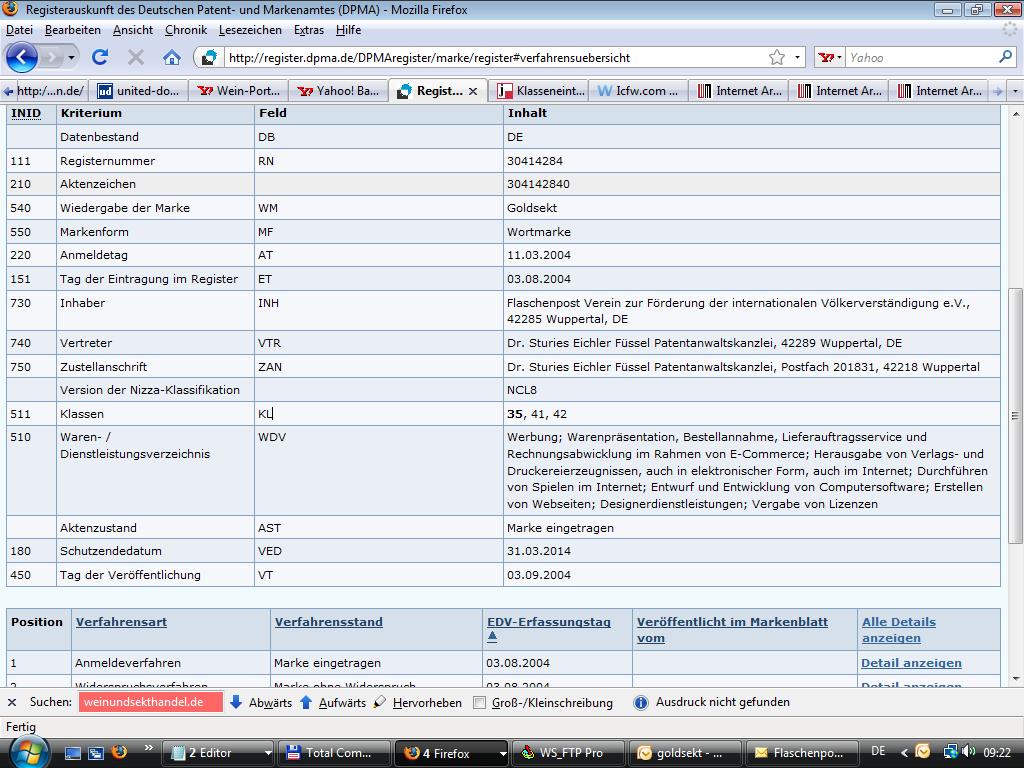The width and height of the screenshot is (1024, 768).
Task: Show hidden tray icons with the chevron
Action: (904, 753)
